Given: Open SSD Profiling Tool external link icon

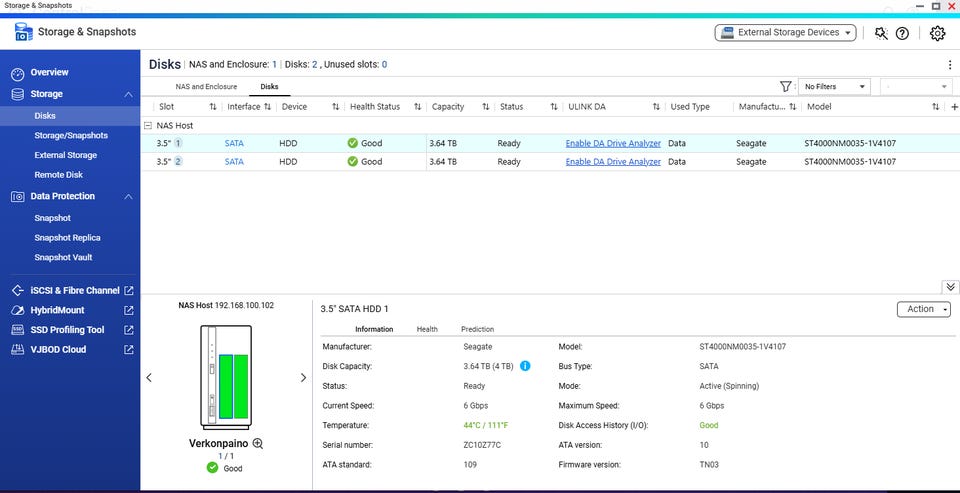Looking at the screenshot, I should 129,329.
